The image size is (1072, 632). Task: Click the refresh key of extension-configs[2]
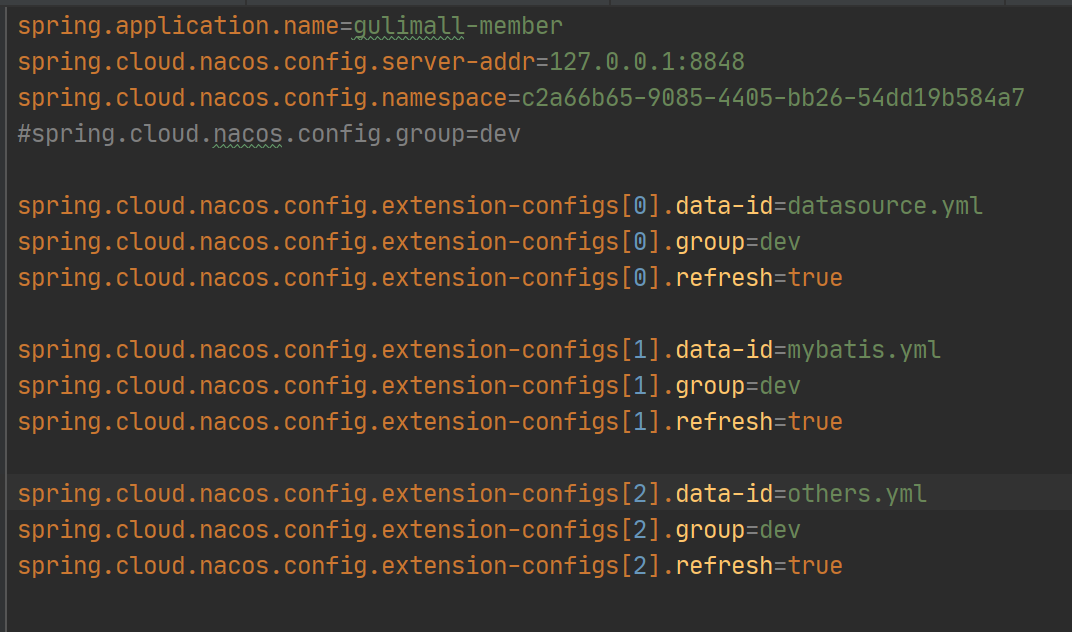[724, 566]
